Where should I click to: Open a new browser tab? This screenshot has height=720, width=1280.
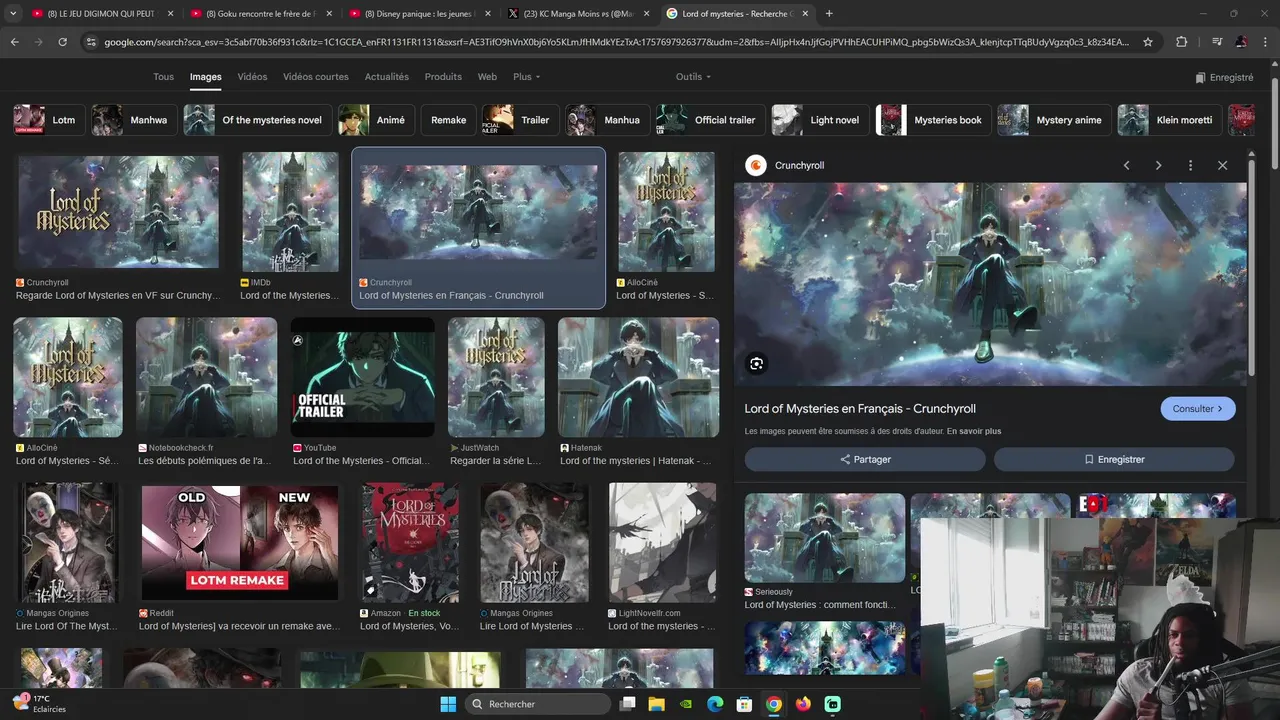point(828,13)
